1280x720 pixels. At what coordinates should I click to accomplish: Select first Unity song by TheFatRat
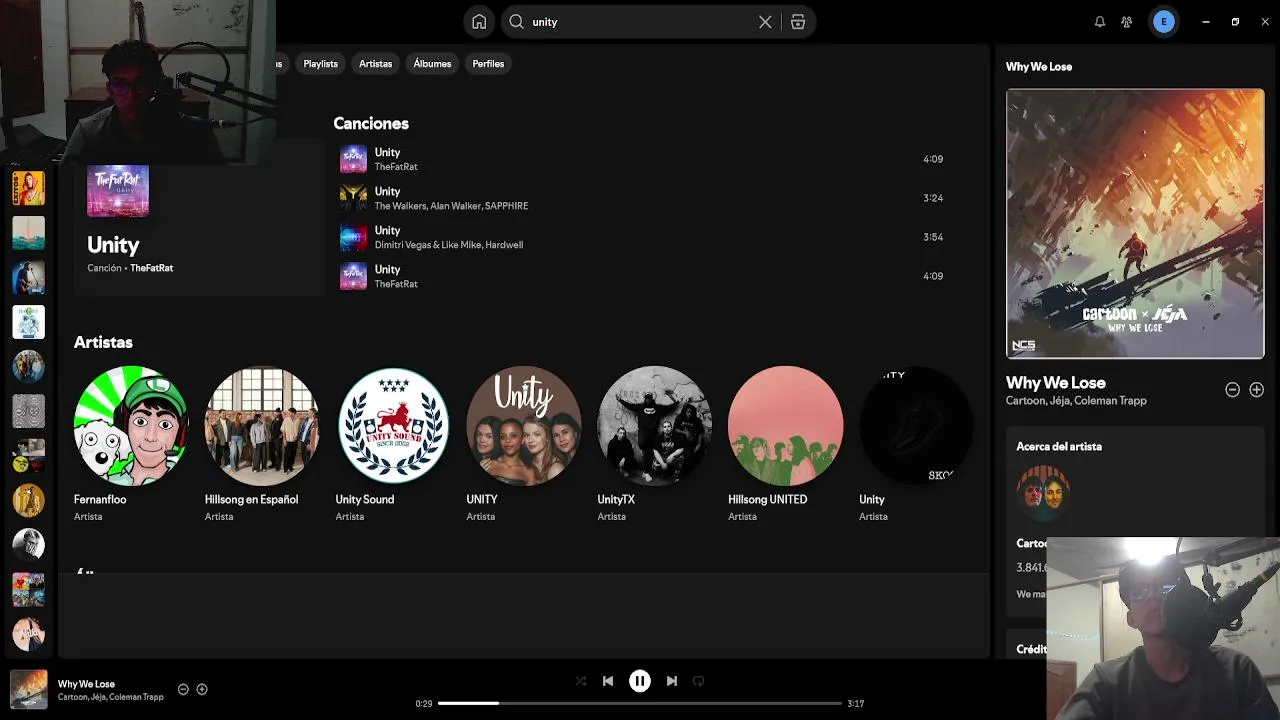[x=641, y=159]
